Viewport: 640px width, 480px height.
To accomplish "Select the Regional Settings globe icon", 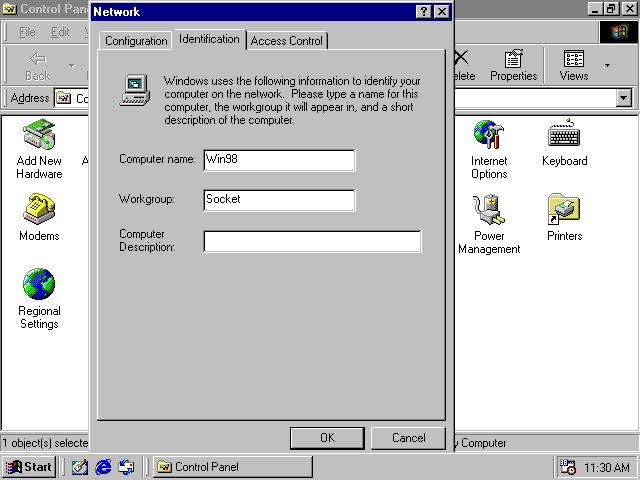I will click(x=39, y=284).
